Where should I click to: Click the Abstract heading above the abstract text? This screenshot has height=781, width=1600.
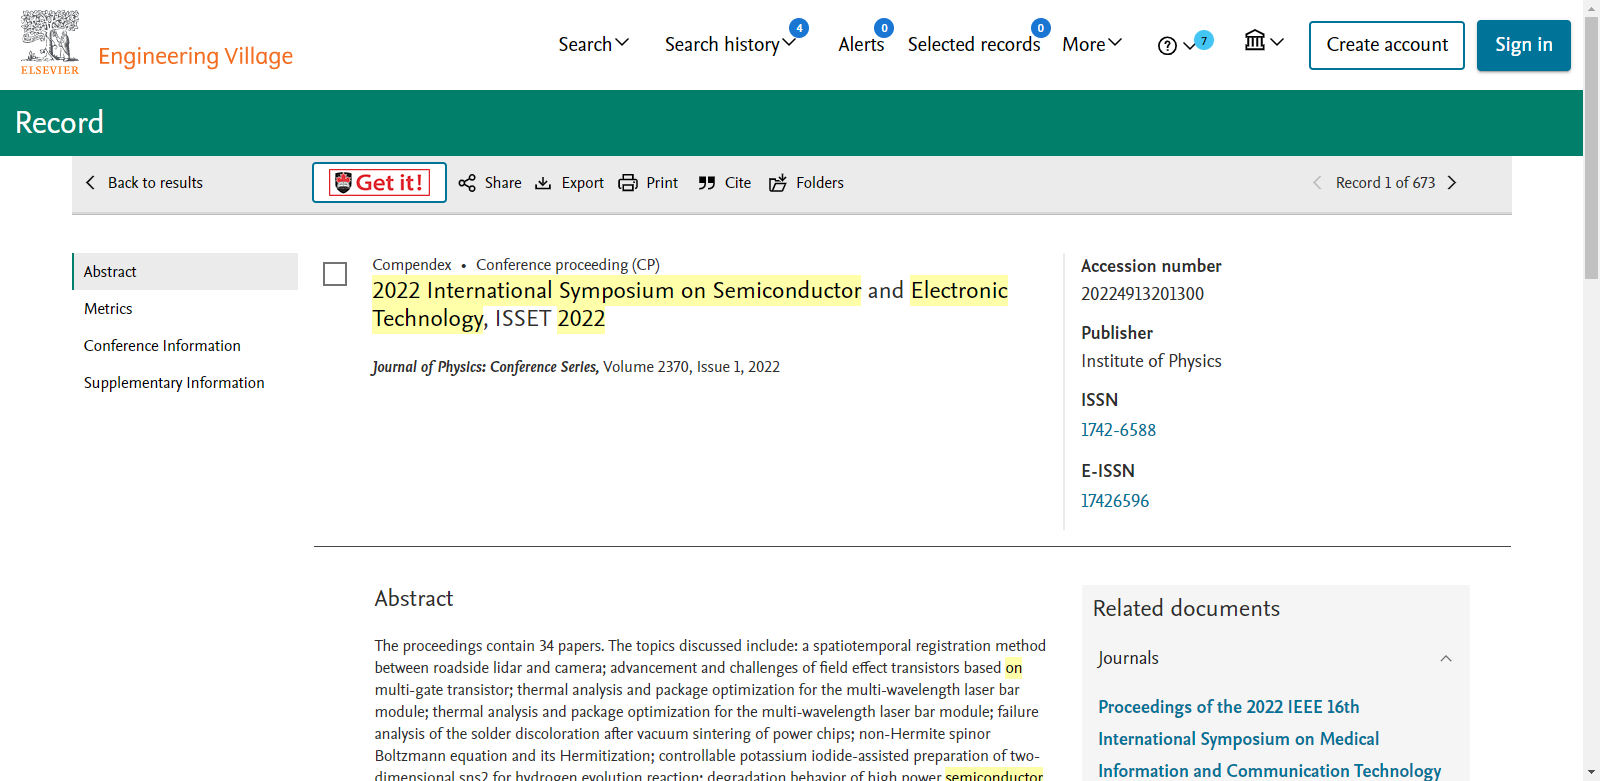coord(414,598)
